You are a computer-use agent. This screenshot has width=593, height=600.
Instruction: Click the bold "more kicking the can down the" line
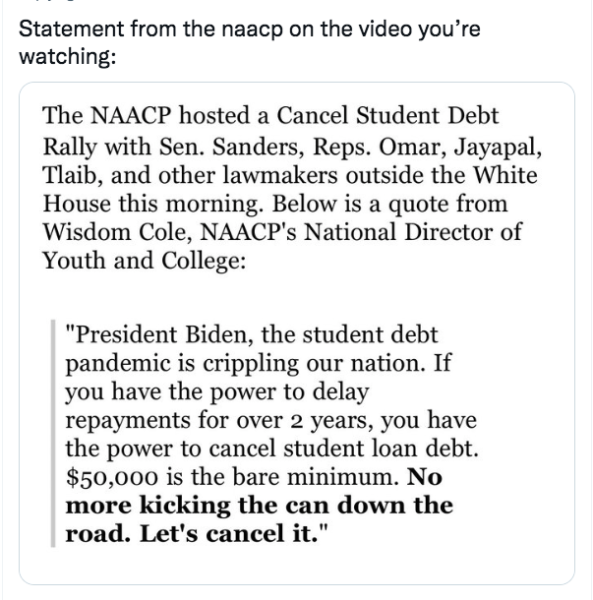(259, 505)
